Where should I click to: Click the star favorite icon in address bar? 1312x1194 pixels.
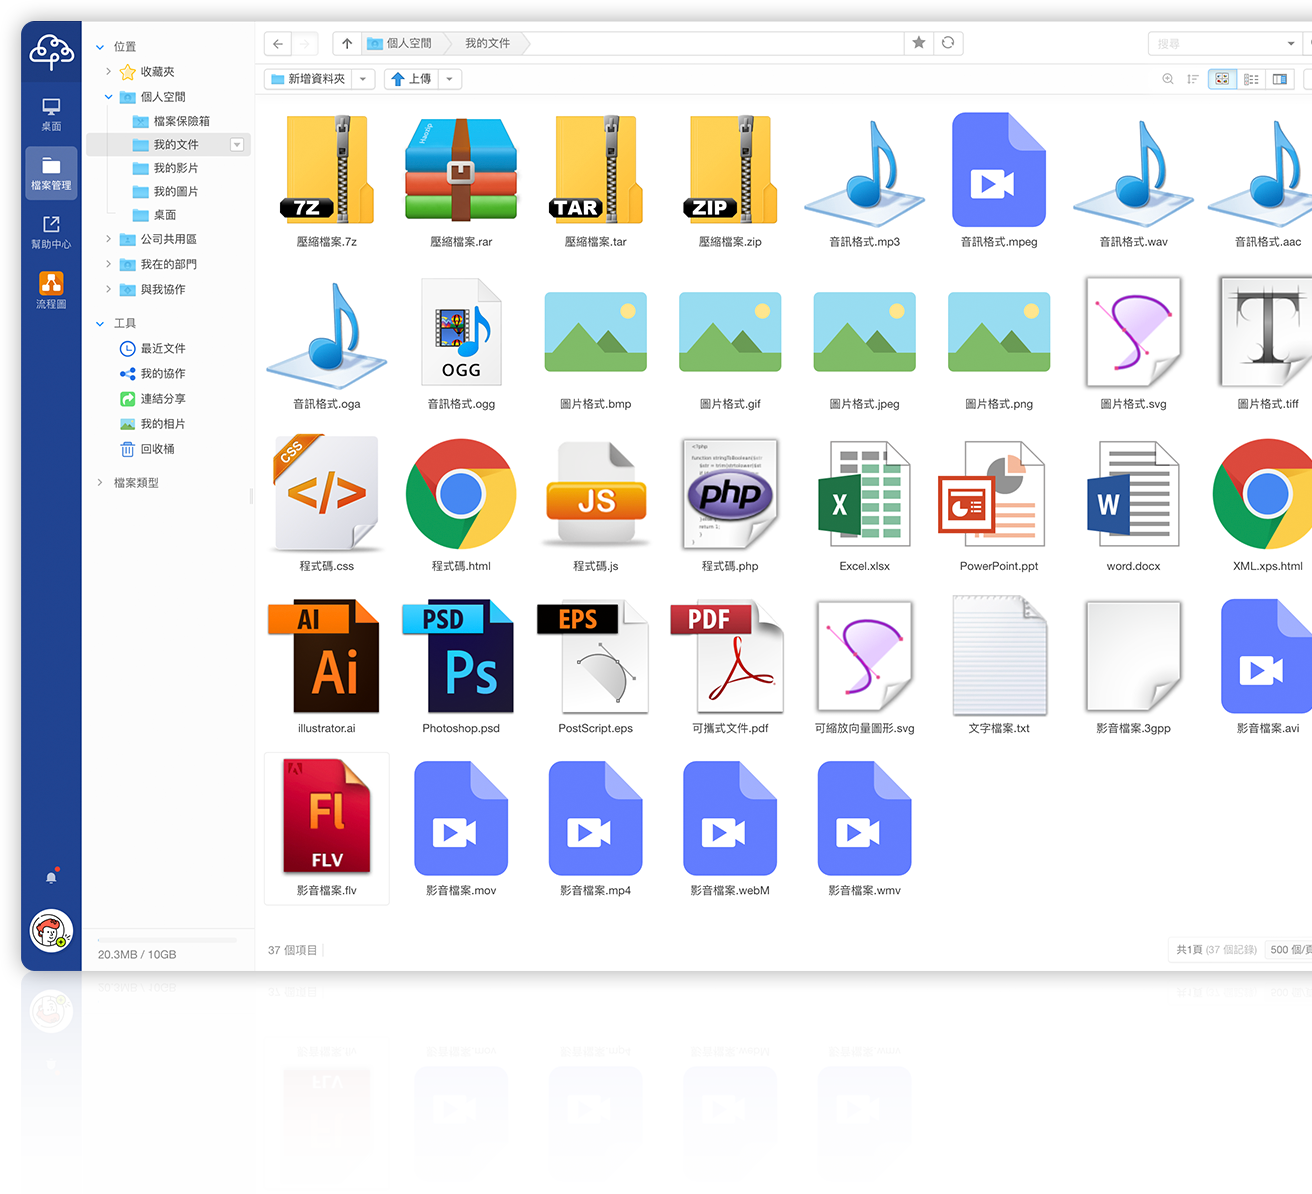click(x=918, y=43)
